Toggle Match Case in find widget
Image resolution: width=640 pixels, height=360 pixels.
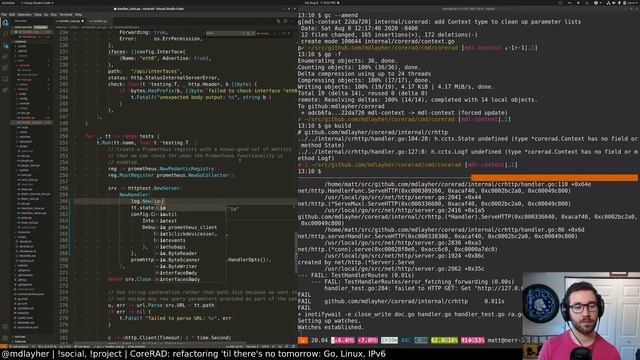[244, 33]
